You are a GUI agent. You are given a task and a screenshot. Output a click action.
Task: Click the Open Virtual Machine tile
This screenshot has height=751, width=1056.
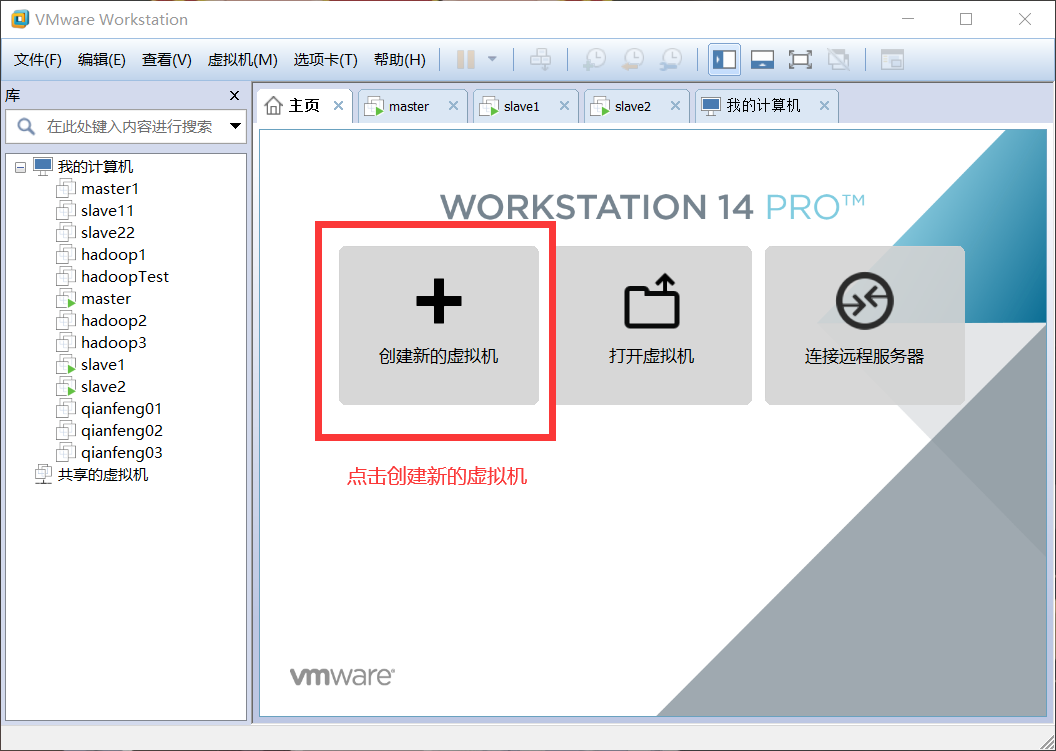[652, 325]
